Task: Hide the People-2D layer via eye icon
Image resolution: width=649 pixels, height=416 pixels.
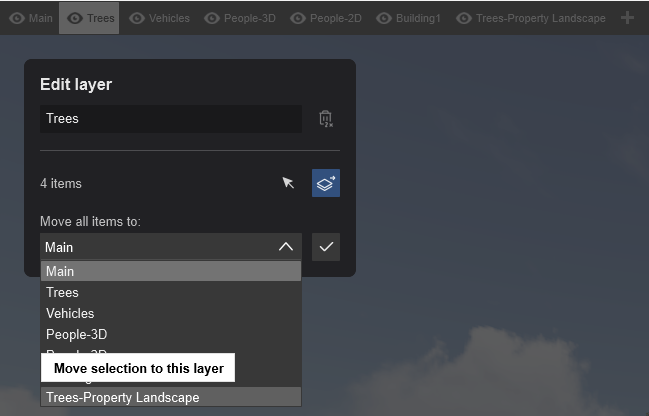Action: pyautogui.click(x=298, y=18)
